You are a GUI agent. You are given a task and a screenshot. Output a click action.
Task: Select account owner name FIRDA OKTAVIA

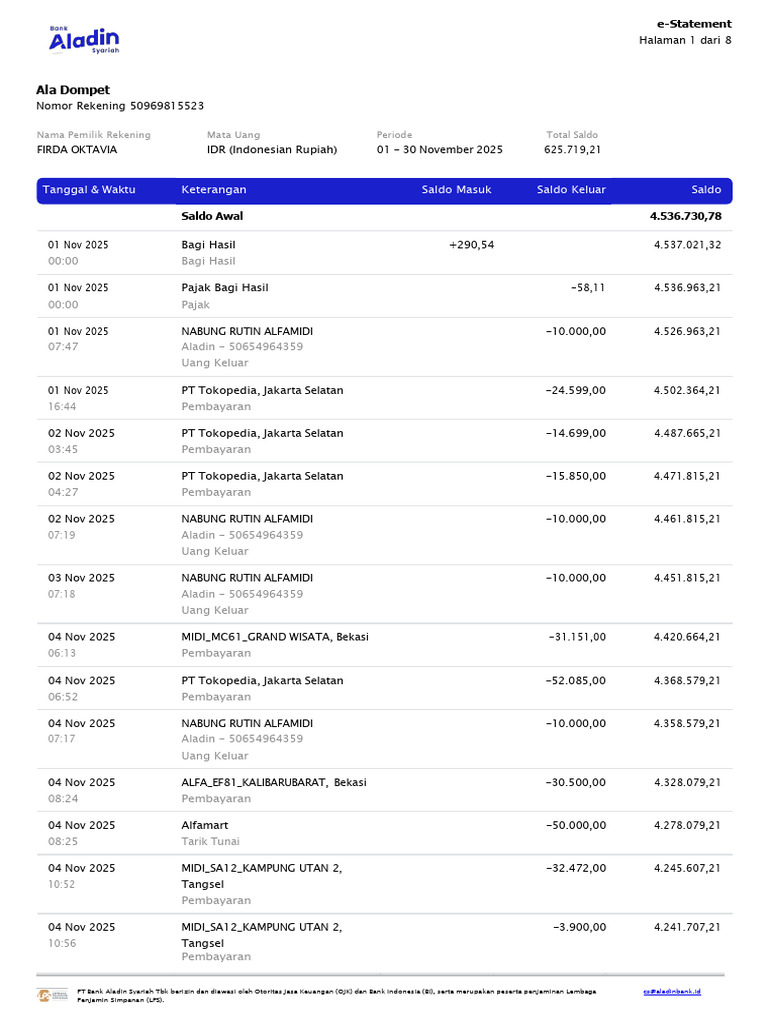(x=77, y=150)
